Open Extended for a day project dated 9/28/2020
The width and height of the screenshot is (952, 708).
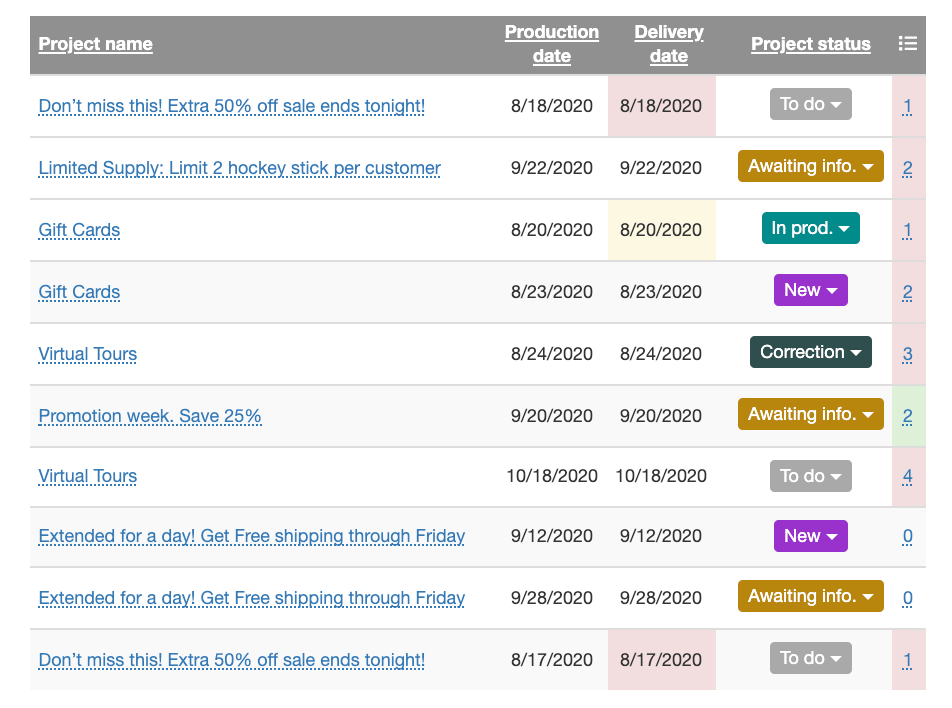click(x=251, y=598)
